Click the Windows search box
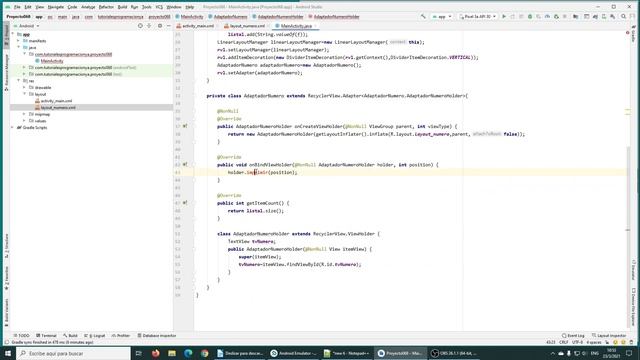The height and width of the screenshot is (360, 640). click(x=73, y=353)
